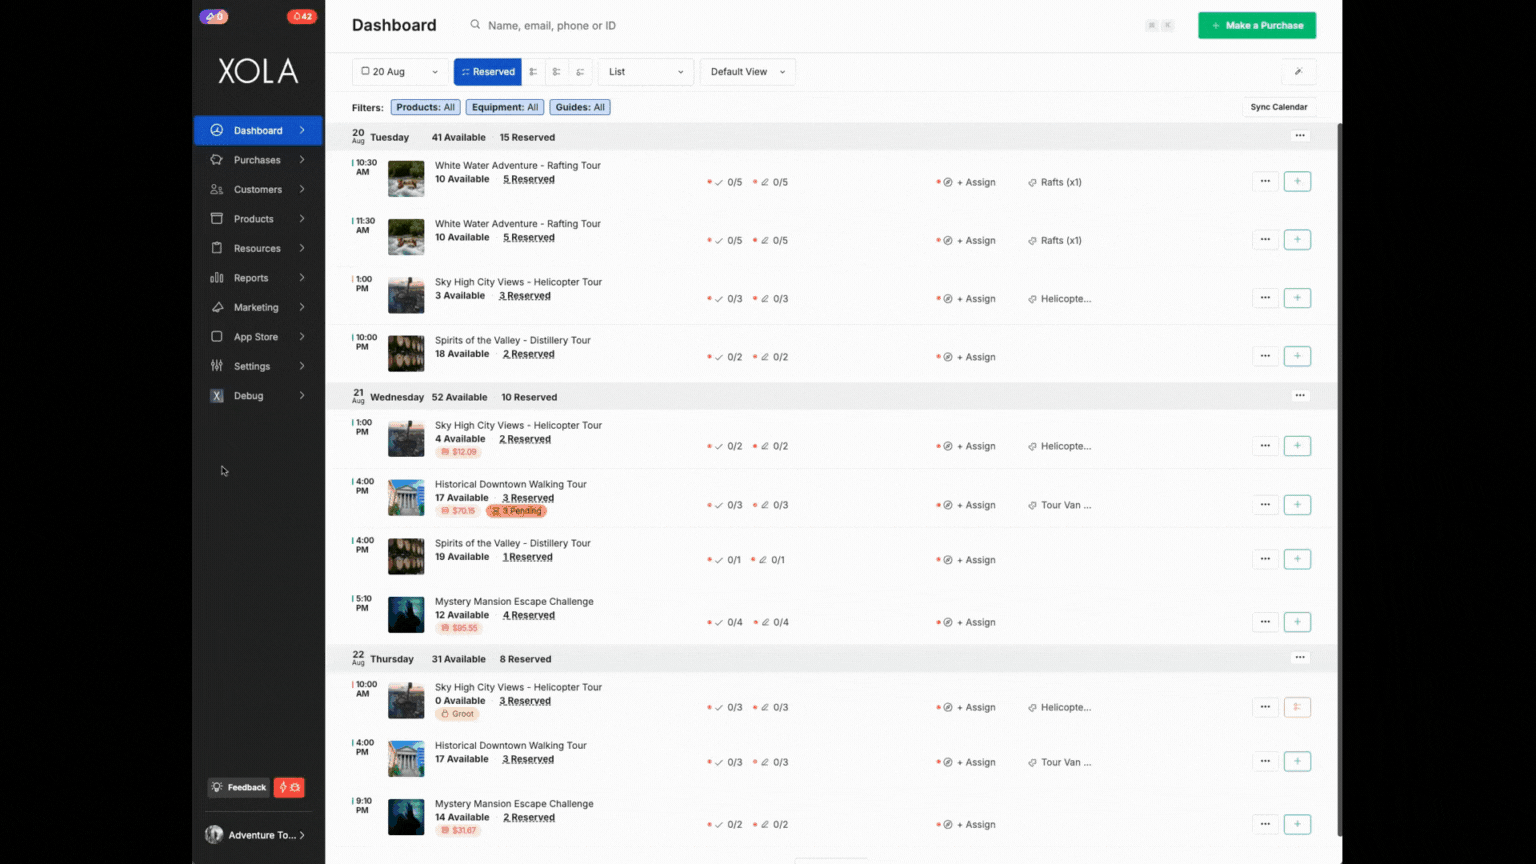Open the App Store in sidebar

click(258, 337)
